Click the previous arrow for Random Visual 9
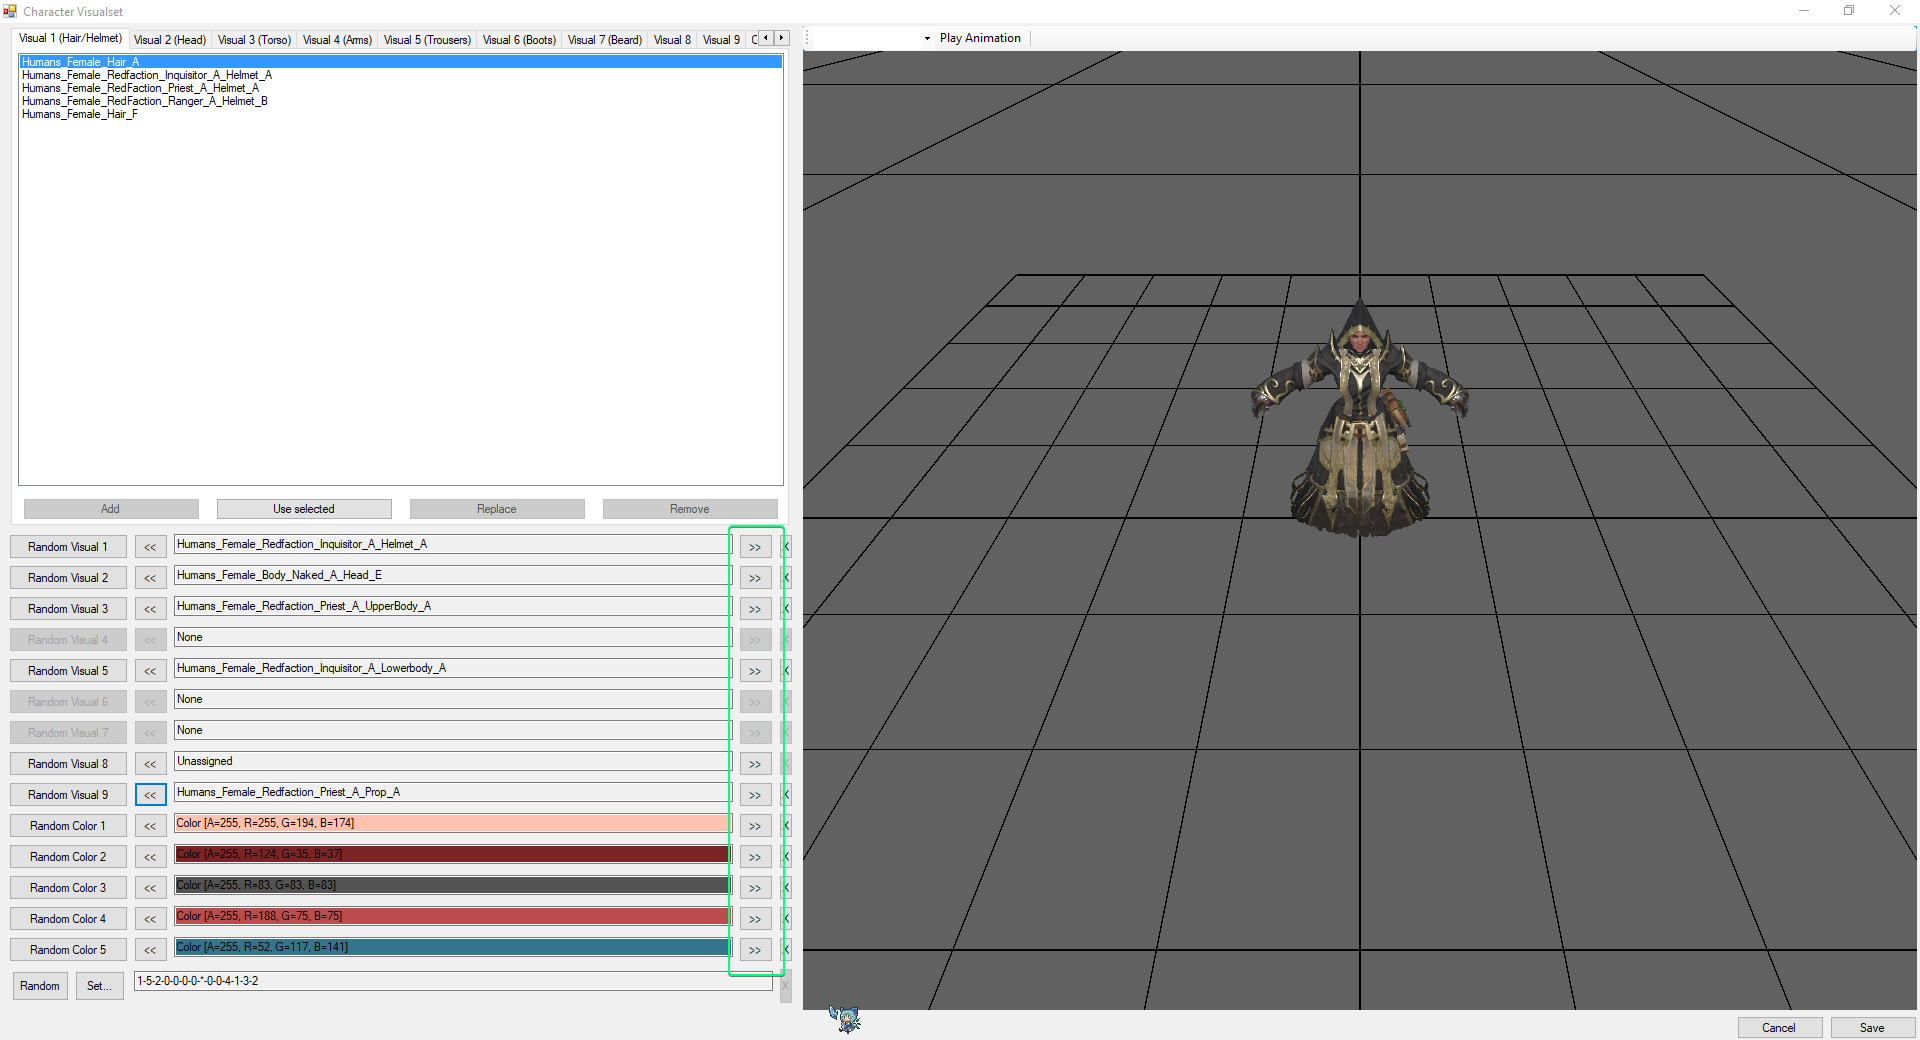The height and width of the screenshot is (1040, 1920). [x=150, y=795]
